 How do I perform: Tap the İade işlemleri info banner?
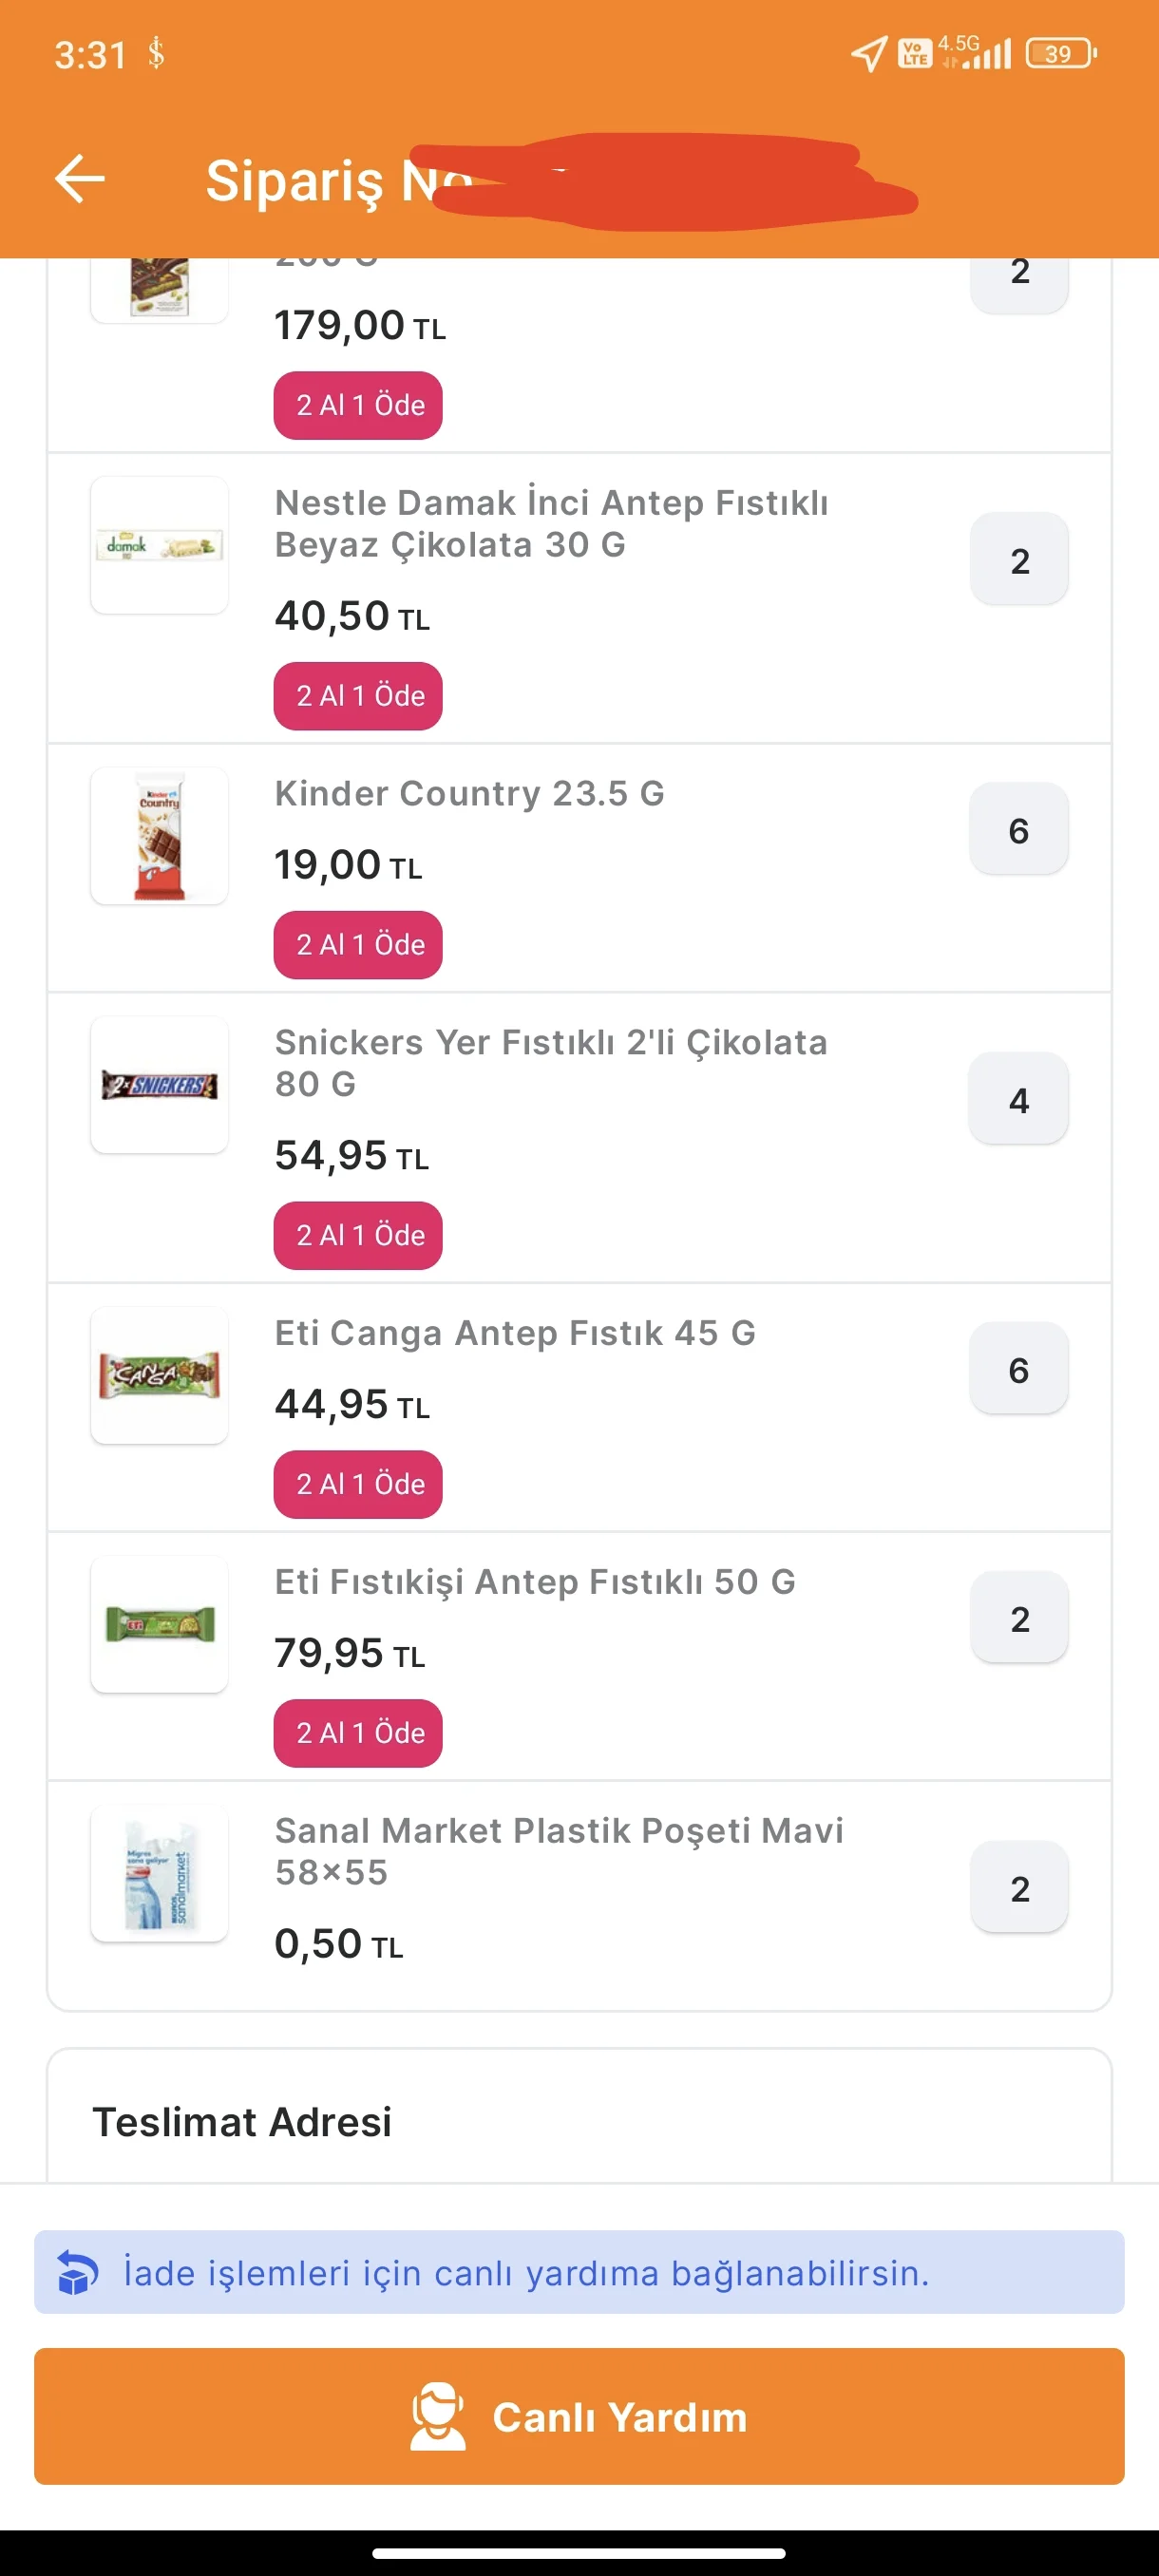579,2272
